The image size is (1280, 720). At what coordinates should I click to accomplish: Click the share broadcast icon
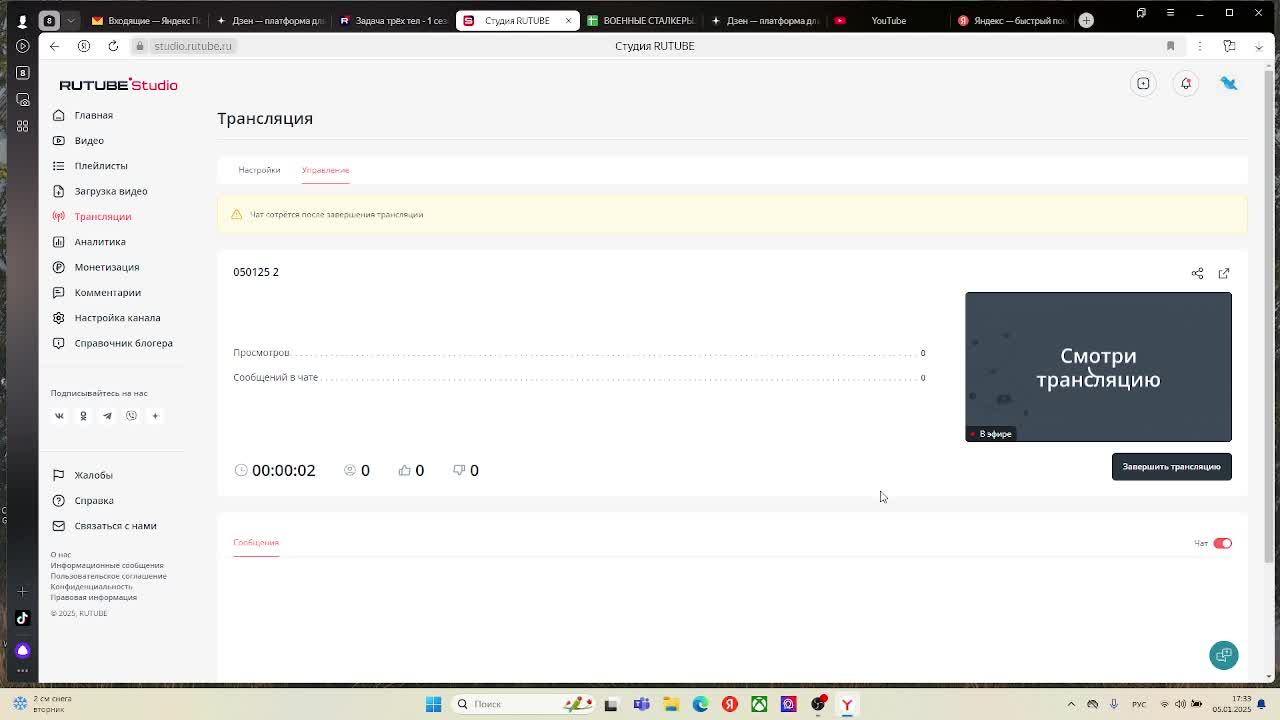(x=1197, y=273)
